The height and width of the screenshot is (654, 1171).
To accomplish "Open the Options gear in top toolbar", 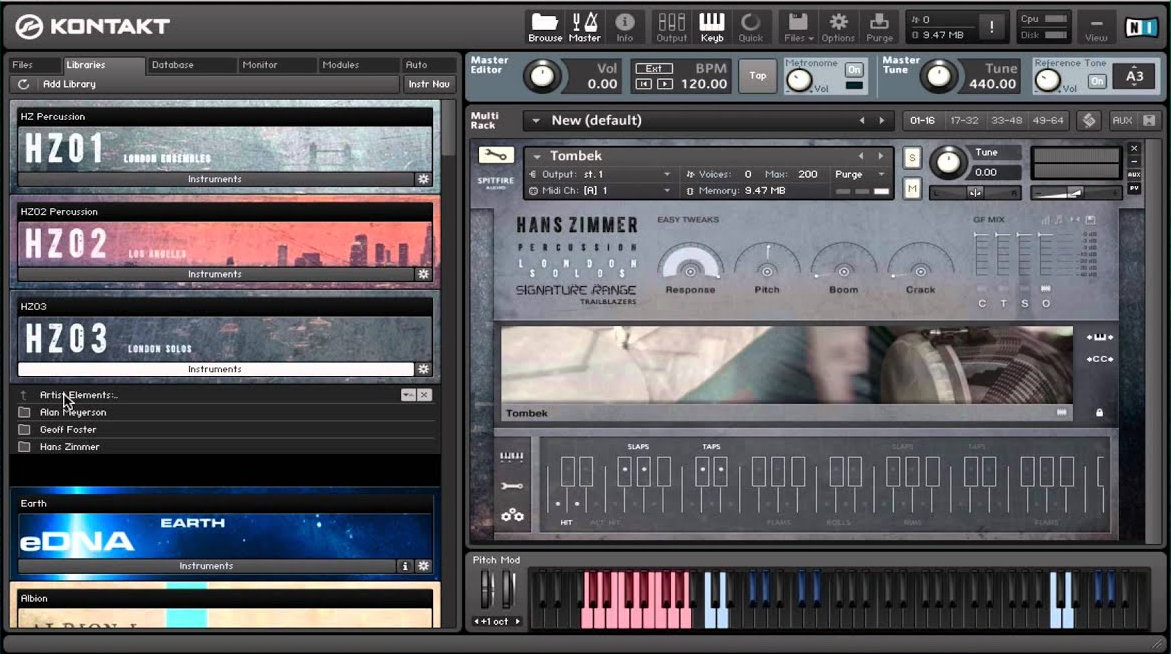I will click(x=838, y=27).
